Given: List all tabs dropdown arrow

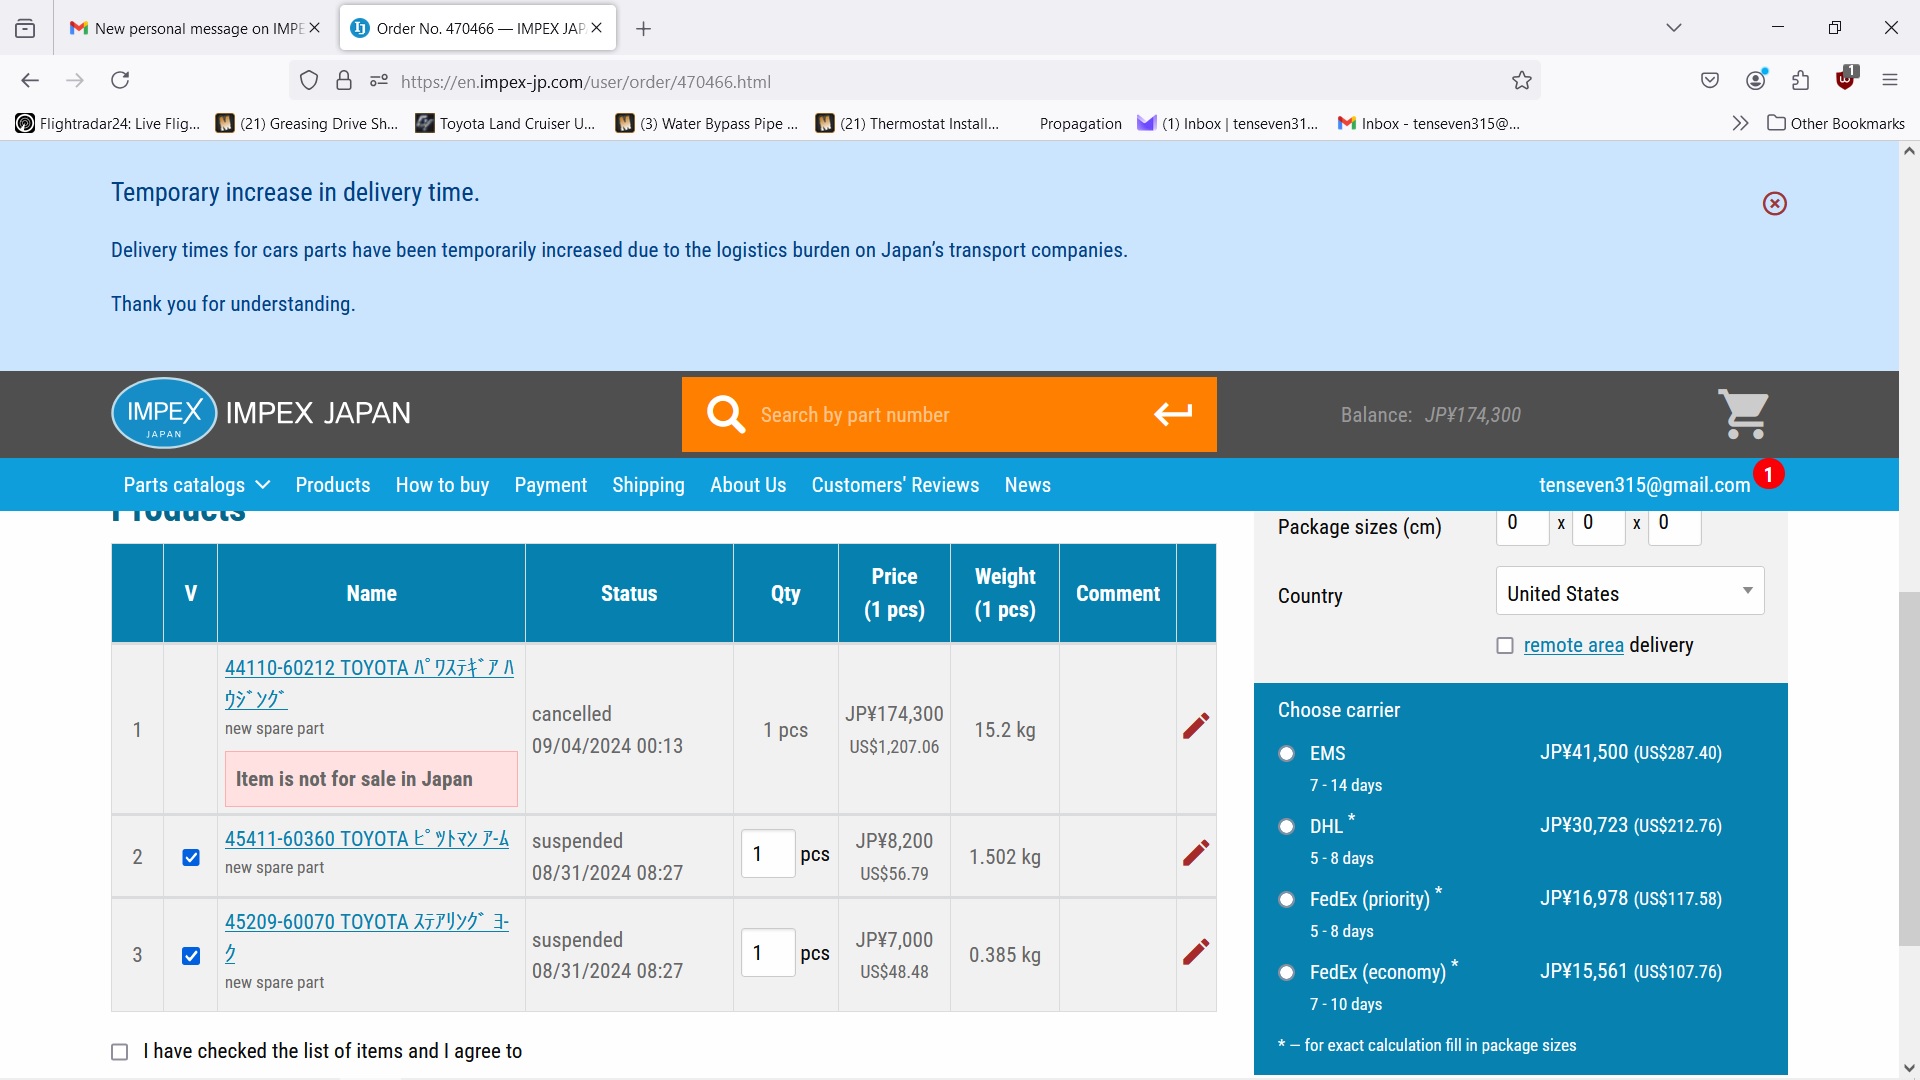Looking at the screenshot, I should click(1674, 28).
